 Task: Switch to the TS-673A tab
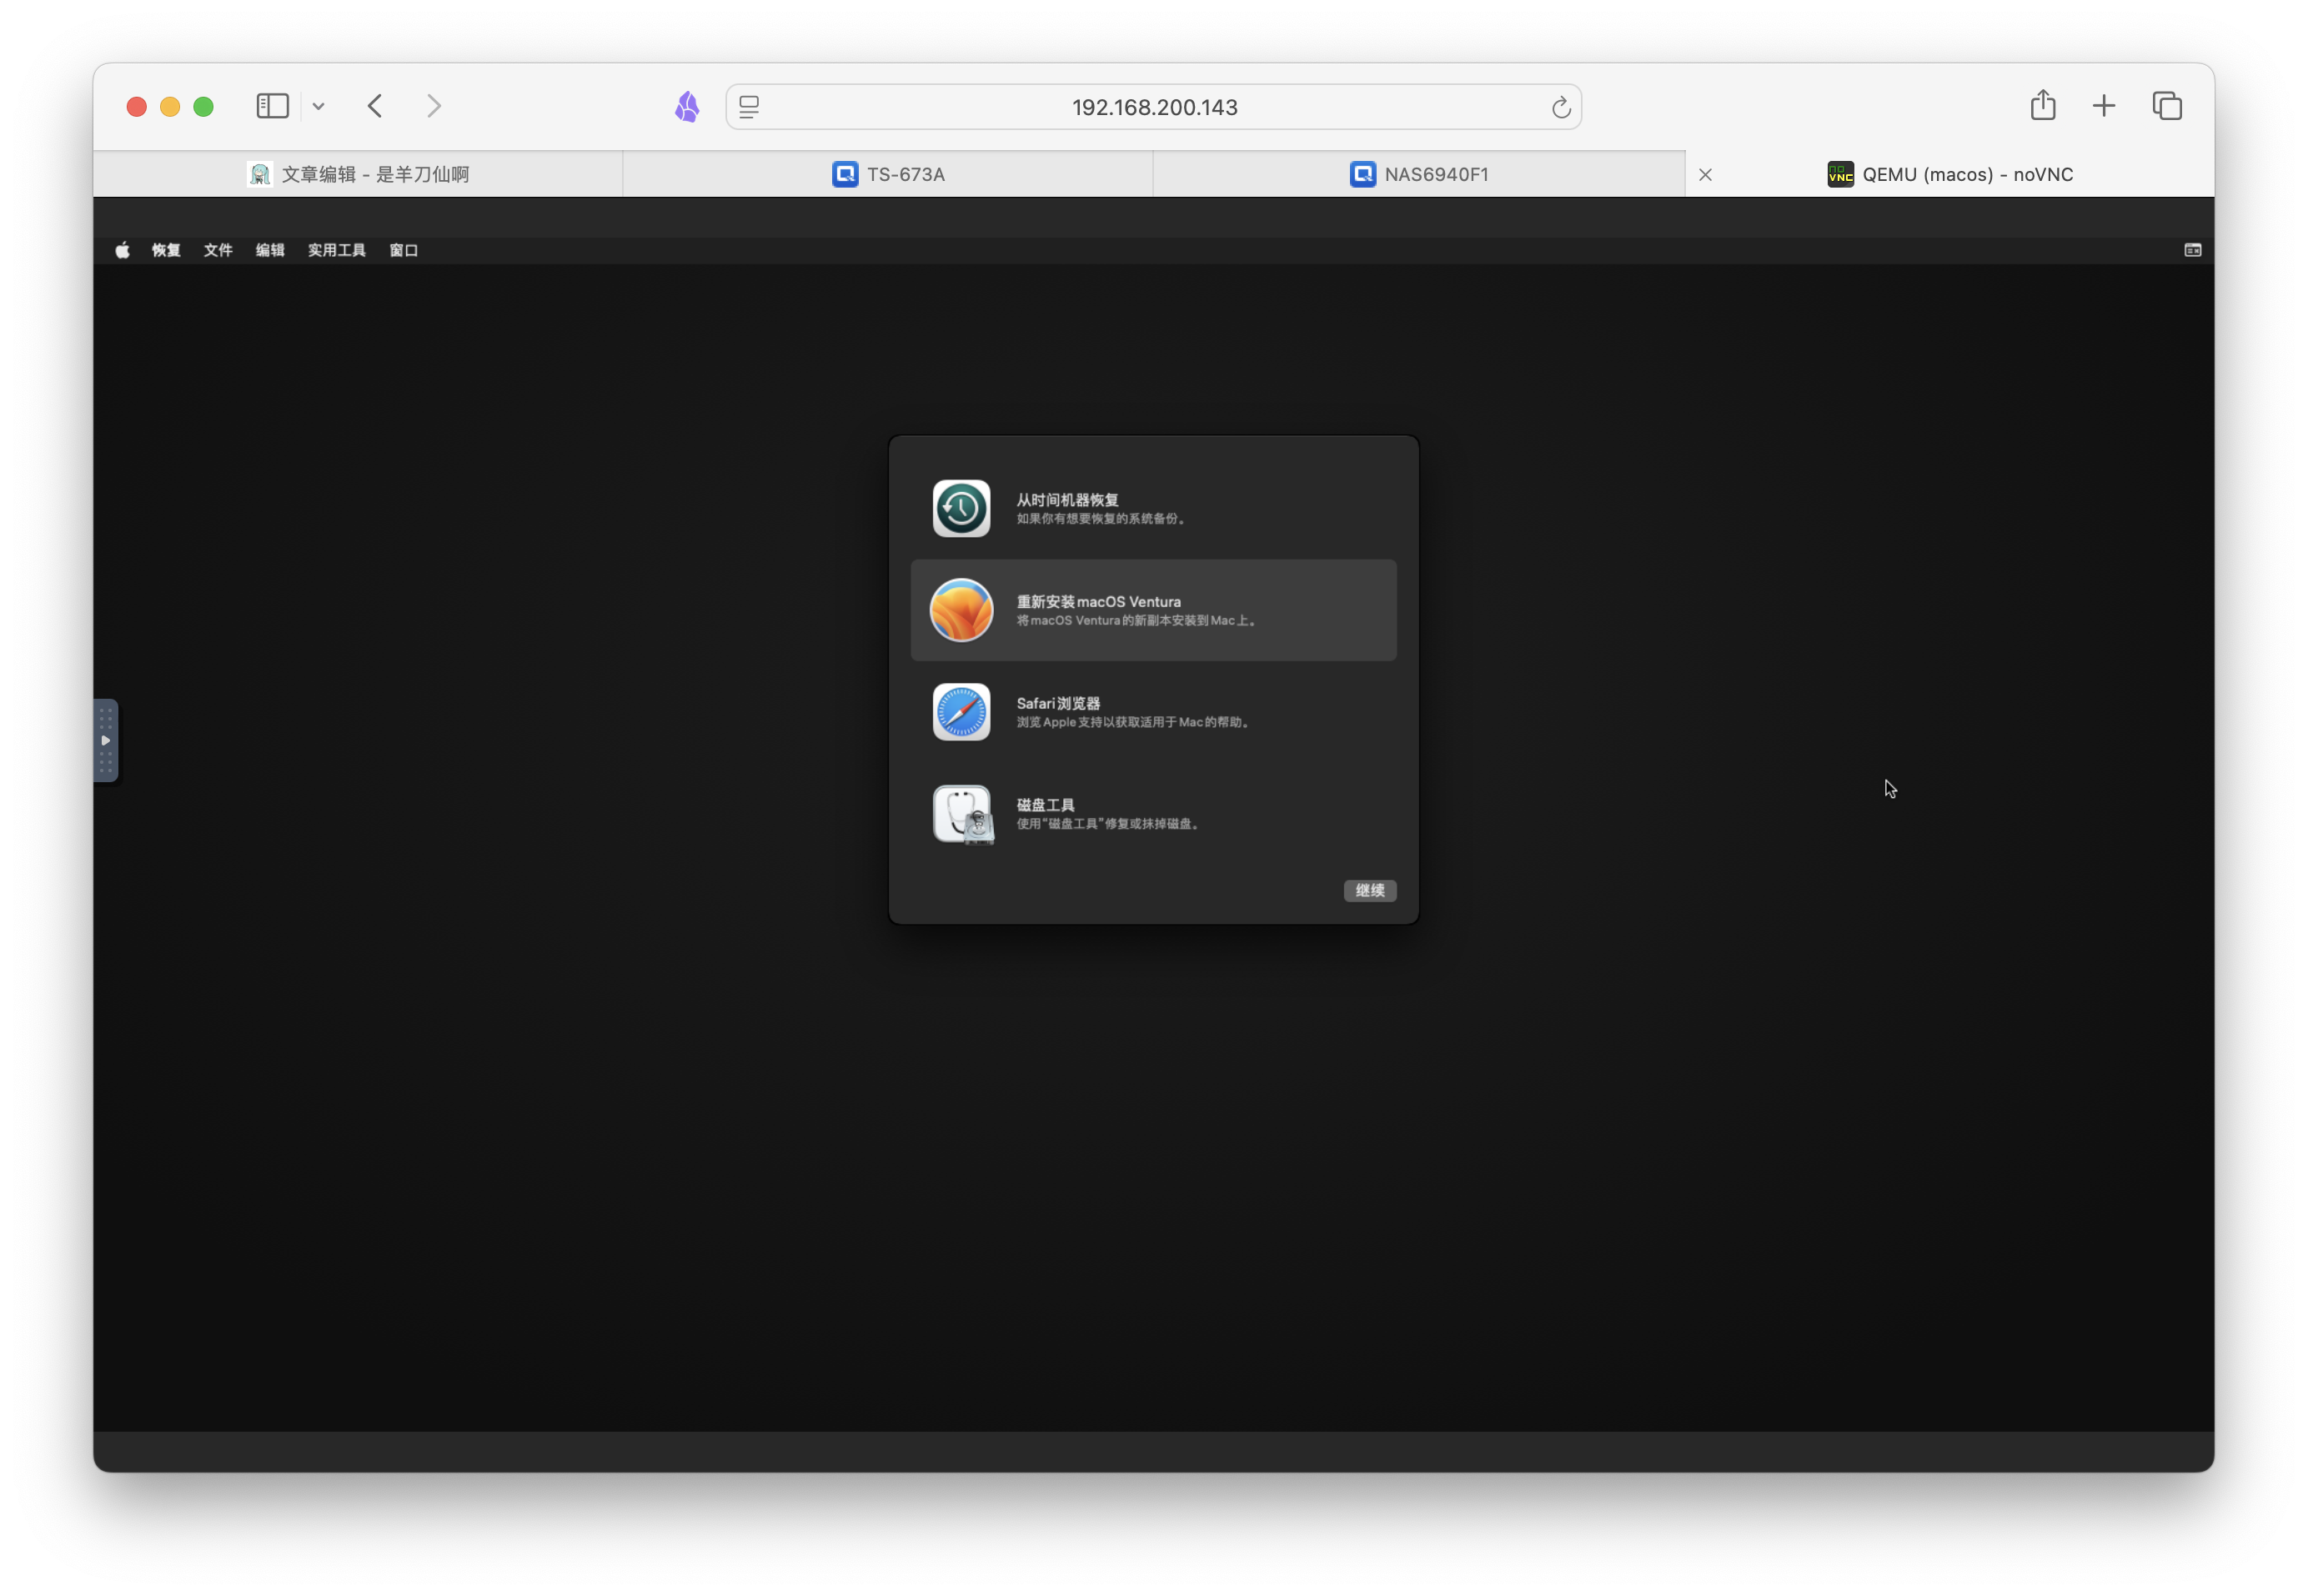888,174
